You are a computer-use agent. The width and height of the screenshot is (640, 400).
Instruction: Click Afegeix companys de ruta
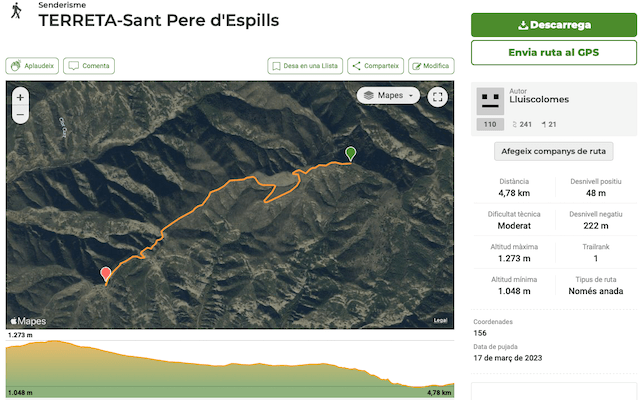554,151
